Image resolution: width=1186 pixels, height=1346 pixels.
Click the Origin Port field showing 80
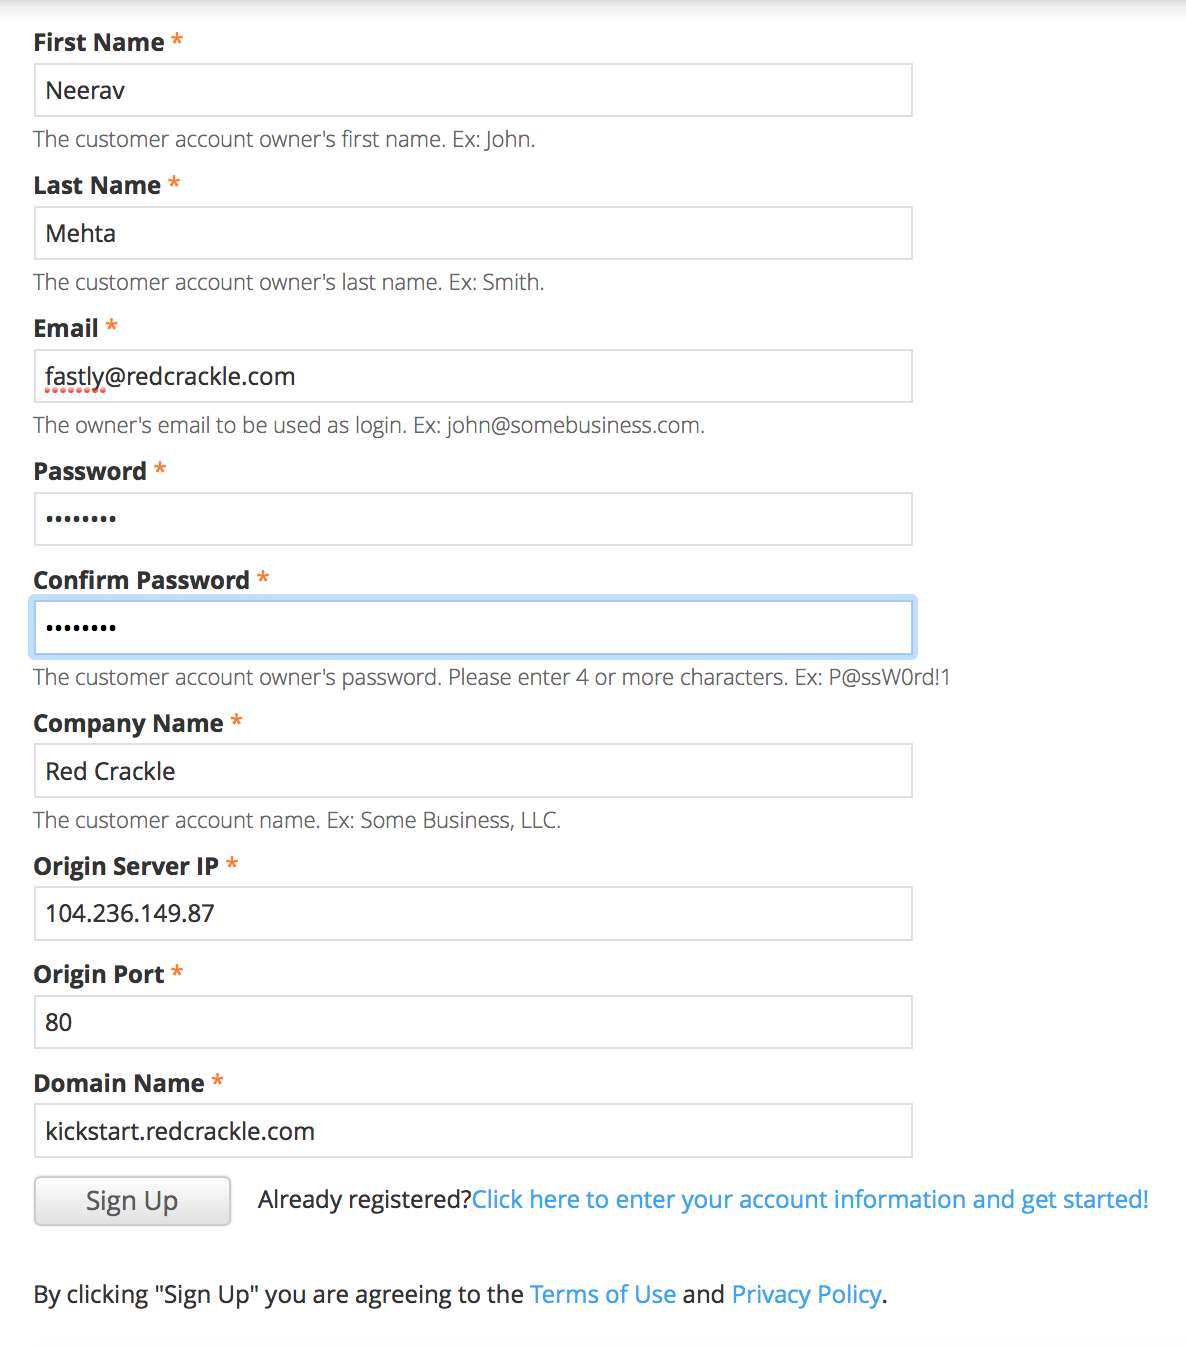473,1022
